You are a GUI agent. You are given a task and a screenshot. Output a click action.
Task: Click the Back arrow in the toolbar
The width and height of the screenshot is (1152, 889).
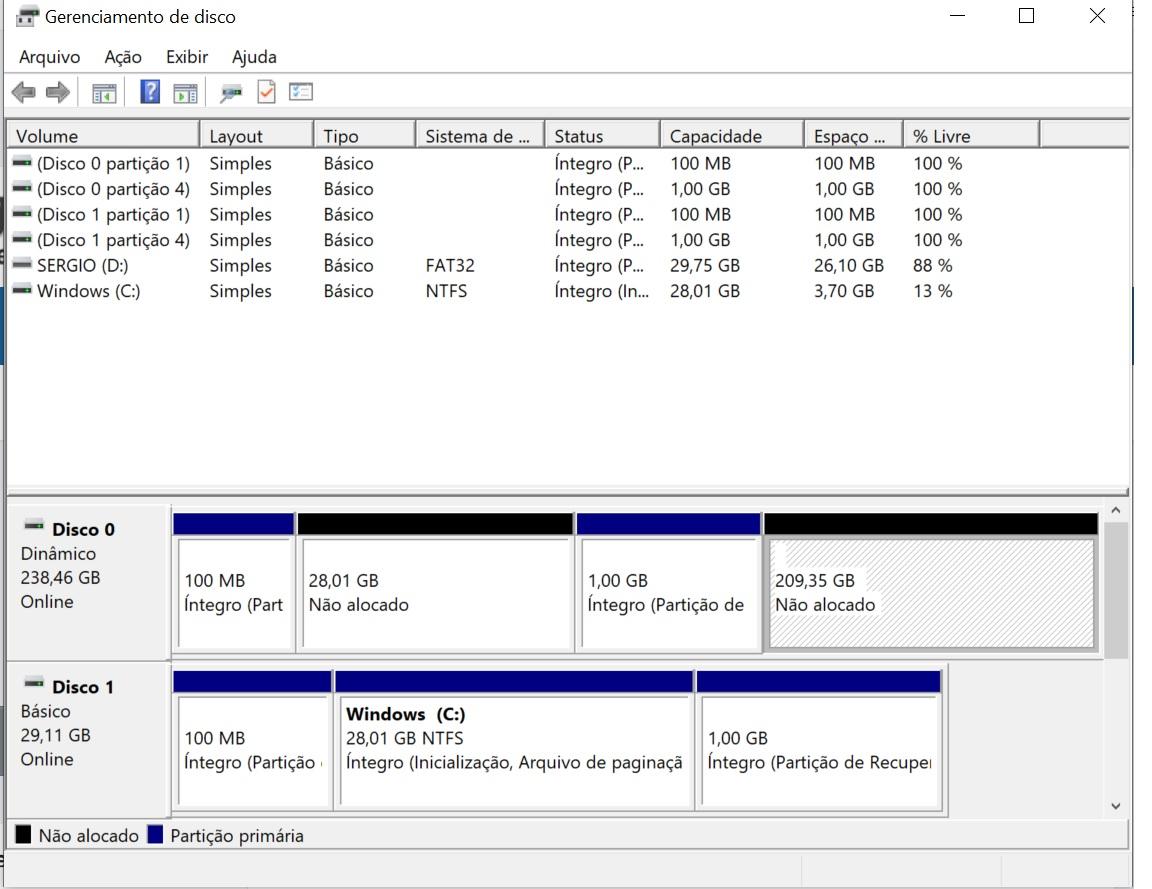(x=24, y=93)
